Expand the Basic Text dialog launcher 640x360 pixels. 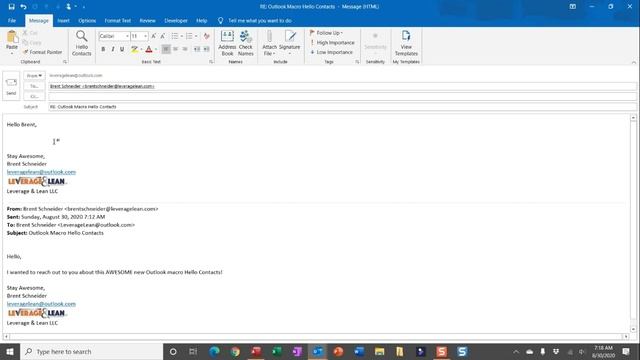point(211,62)
